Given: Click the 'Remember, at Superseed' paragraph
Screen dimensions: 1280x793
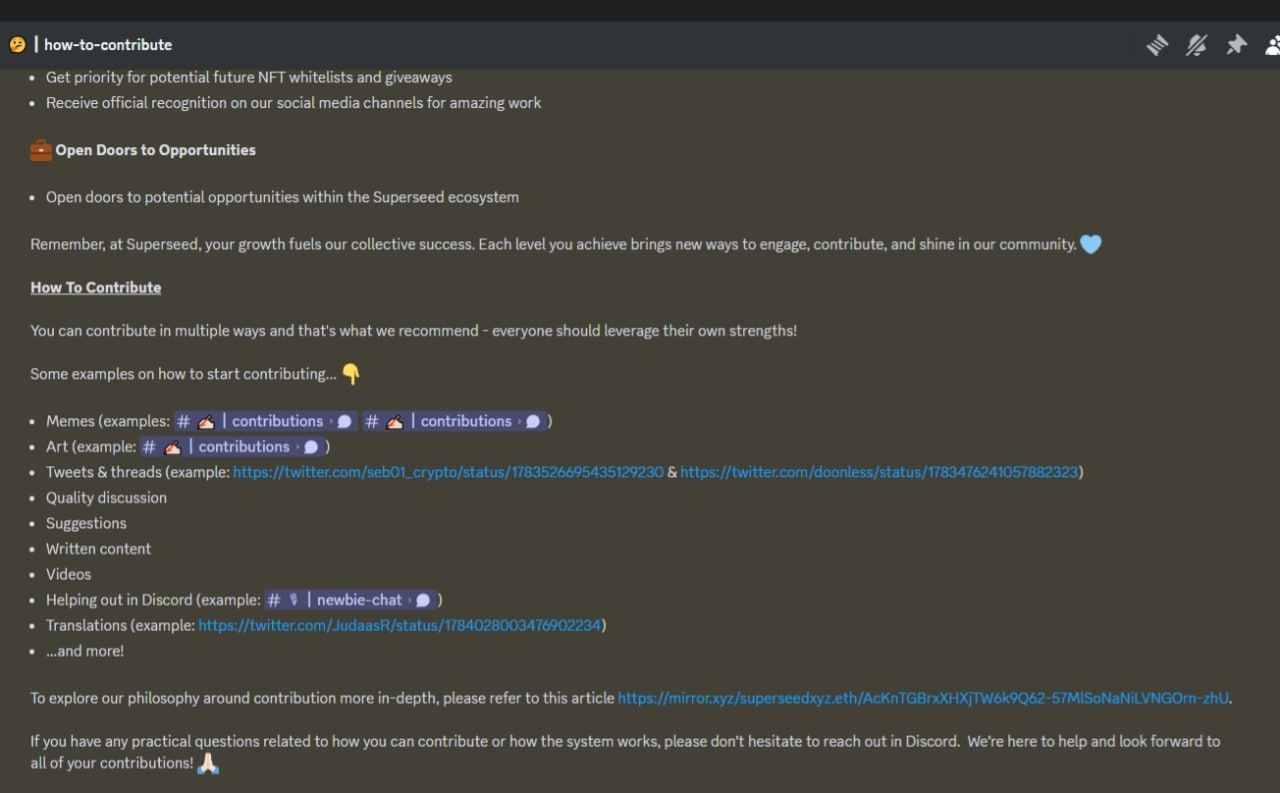Looking at the screenshot, I should point(553,244).
